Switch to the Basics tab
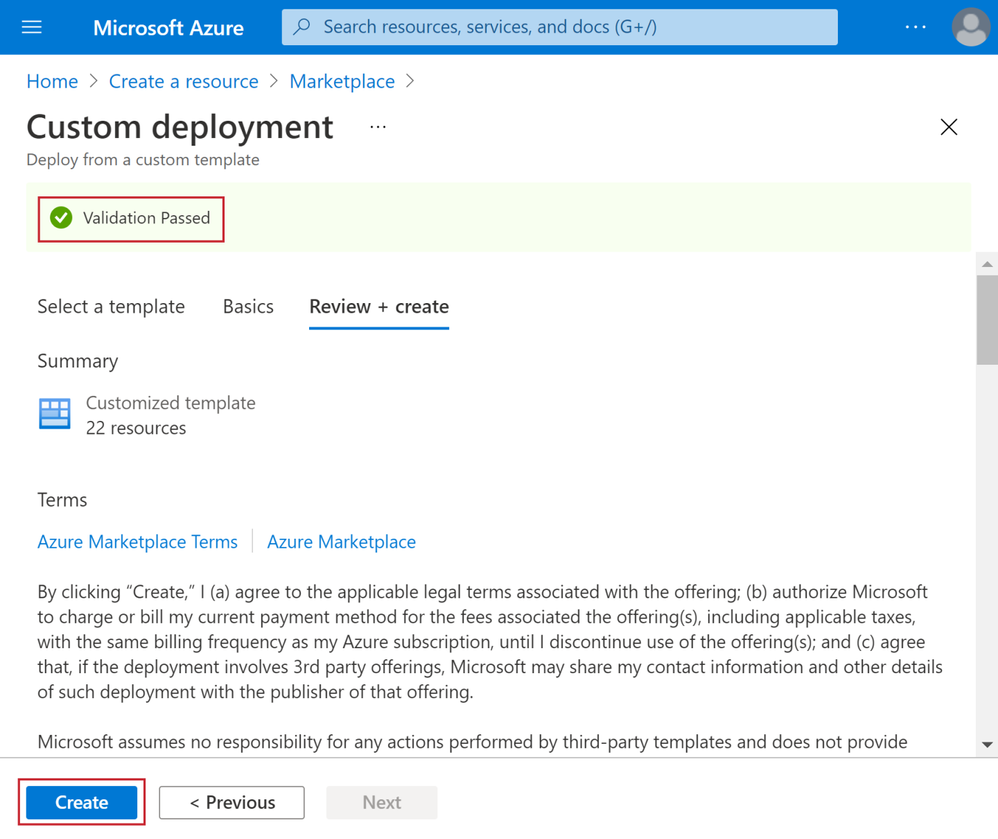This screenshot has width=998, height=839. coord(248,307)
